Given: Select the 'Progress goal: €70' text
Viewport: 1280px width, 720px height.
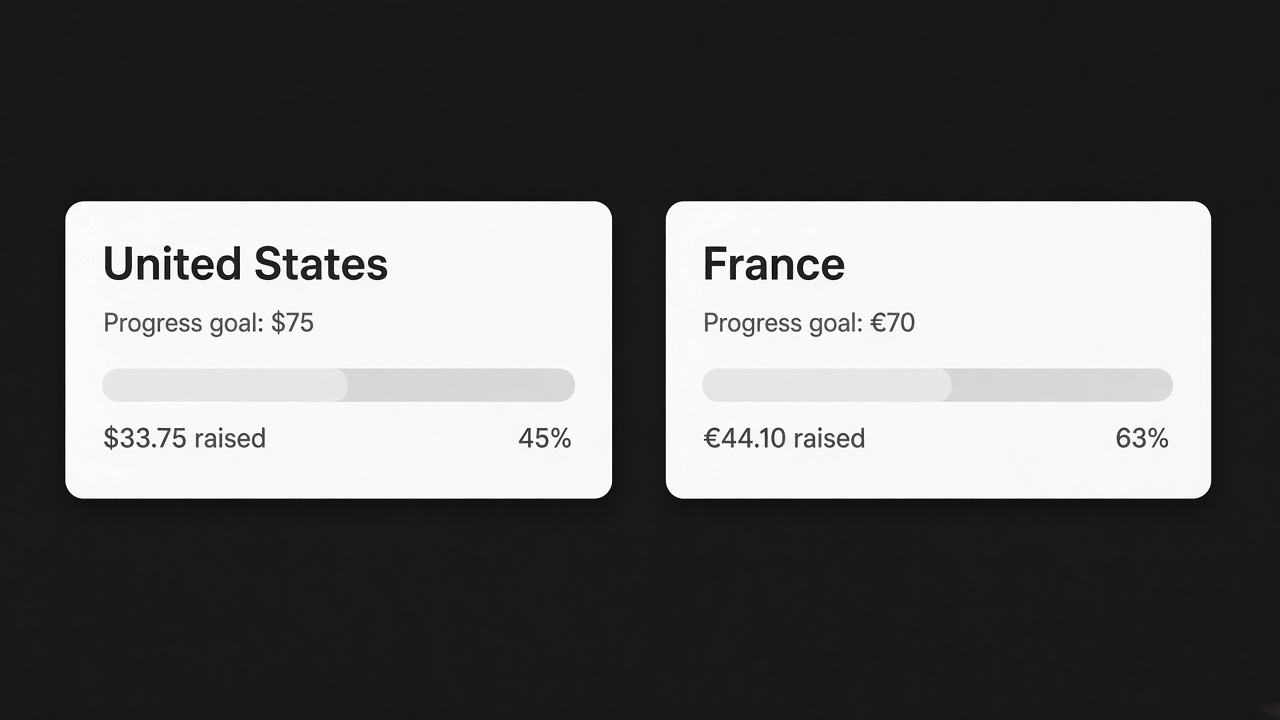Looking at the screenshot, I should [x=809, y=324].
